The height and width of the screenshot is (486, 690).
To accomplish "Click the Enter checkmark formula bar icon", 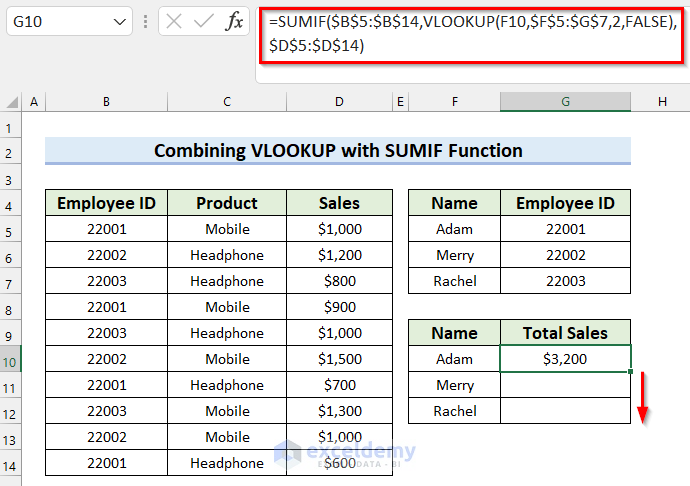I will [203, 21].
